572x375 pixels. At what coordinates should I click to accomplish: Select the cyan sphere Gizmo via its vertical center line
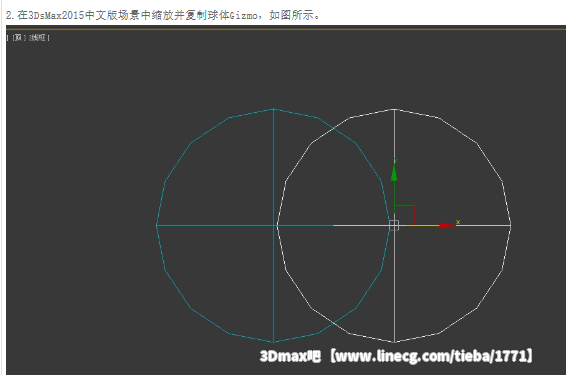click(274, 225)
